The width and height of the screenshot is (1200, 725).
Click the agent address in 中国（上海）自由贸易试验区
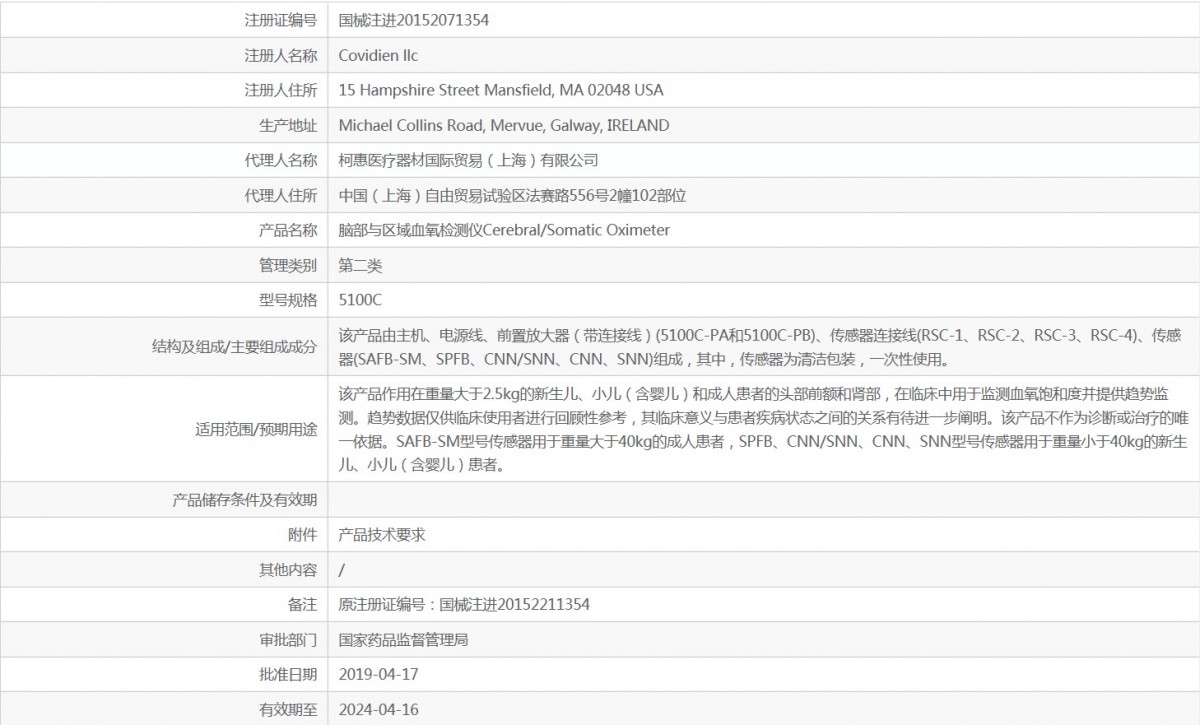pyautogui.click(x=512, y=196)
